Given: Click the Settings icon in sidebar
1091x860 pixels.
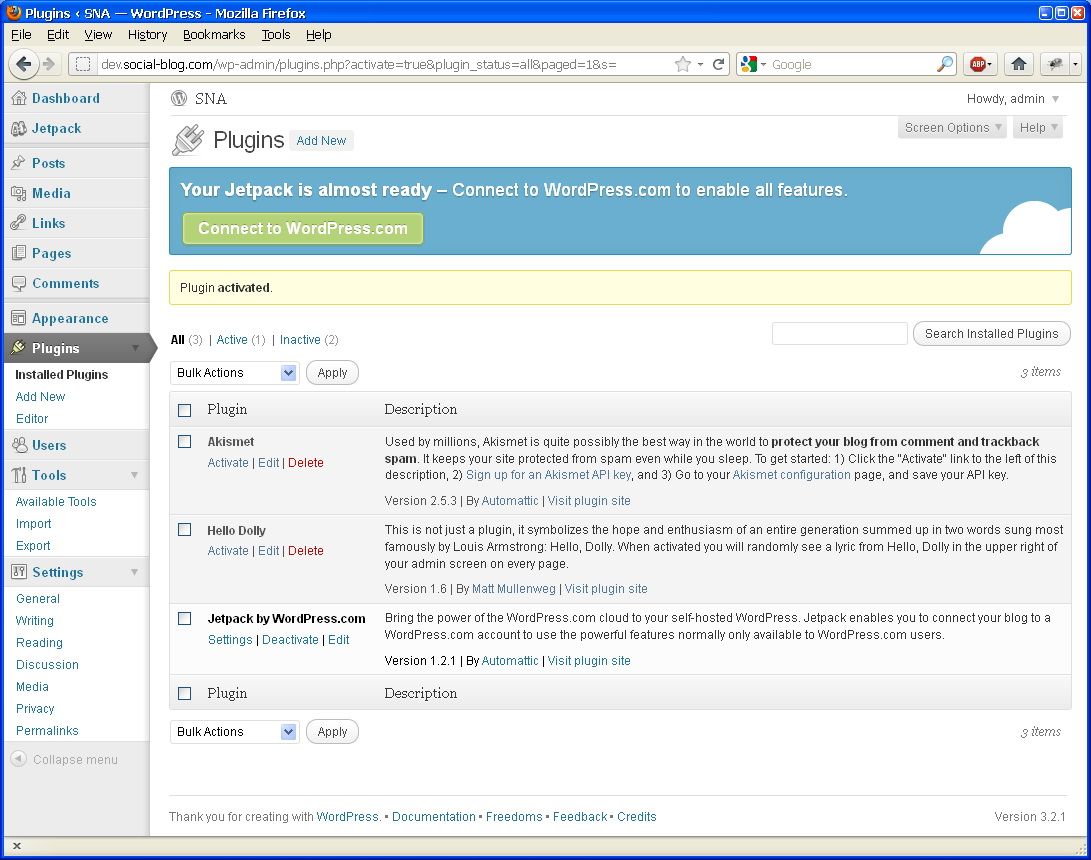Looking at the screenshot, I should [x=19, y=572].
